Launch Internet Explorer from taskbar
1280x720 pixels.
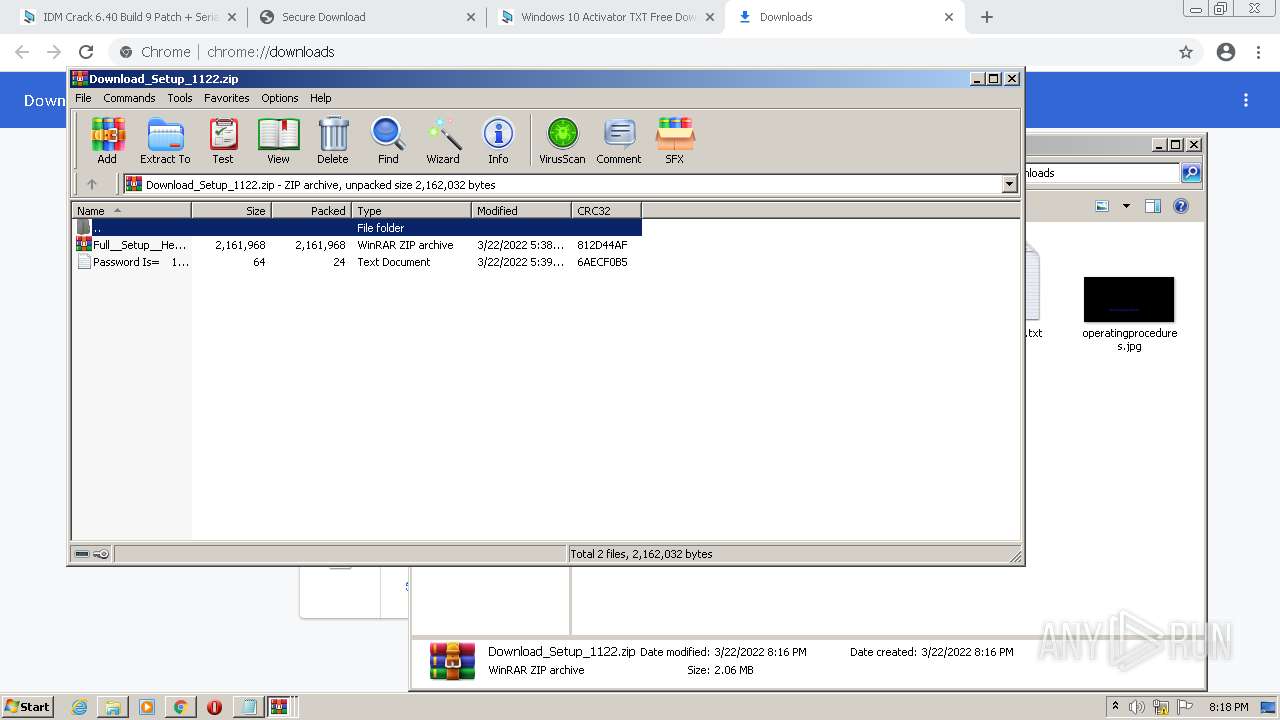80,707
